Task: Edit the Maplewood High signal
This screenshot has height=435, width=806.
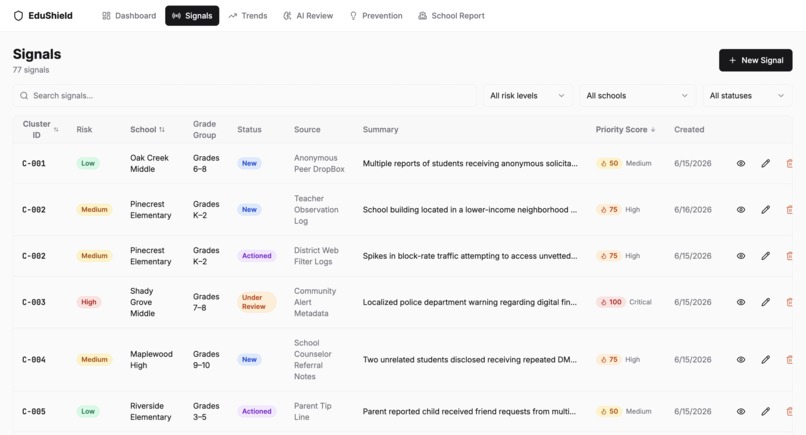Action: (x=765, y=360)
